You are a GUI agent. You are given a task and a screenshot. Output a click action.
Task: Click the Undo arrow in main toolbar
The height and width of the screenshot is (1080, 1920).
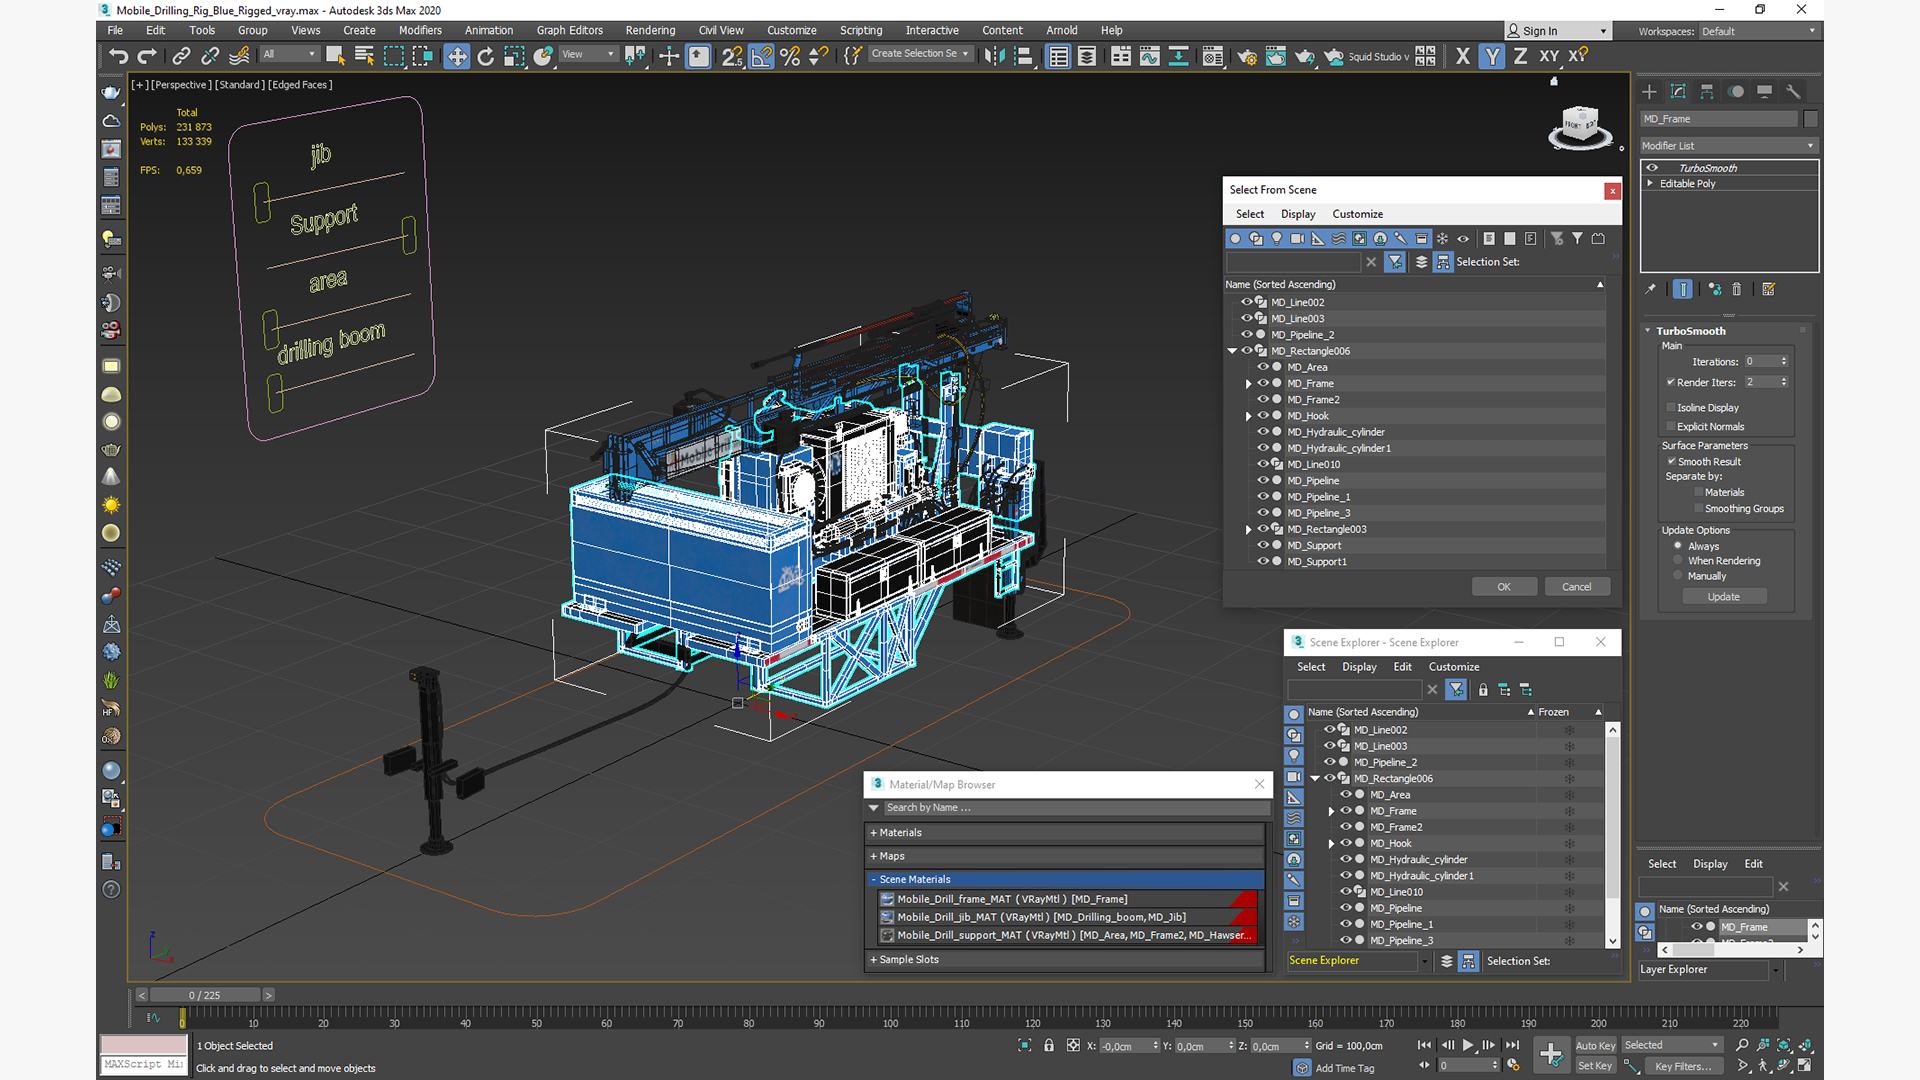[x=118, y=57]
